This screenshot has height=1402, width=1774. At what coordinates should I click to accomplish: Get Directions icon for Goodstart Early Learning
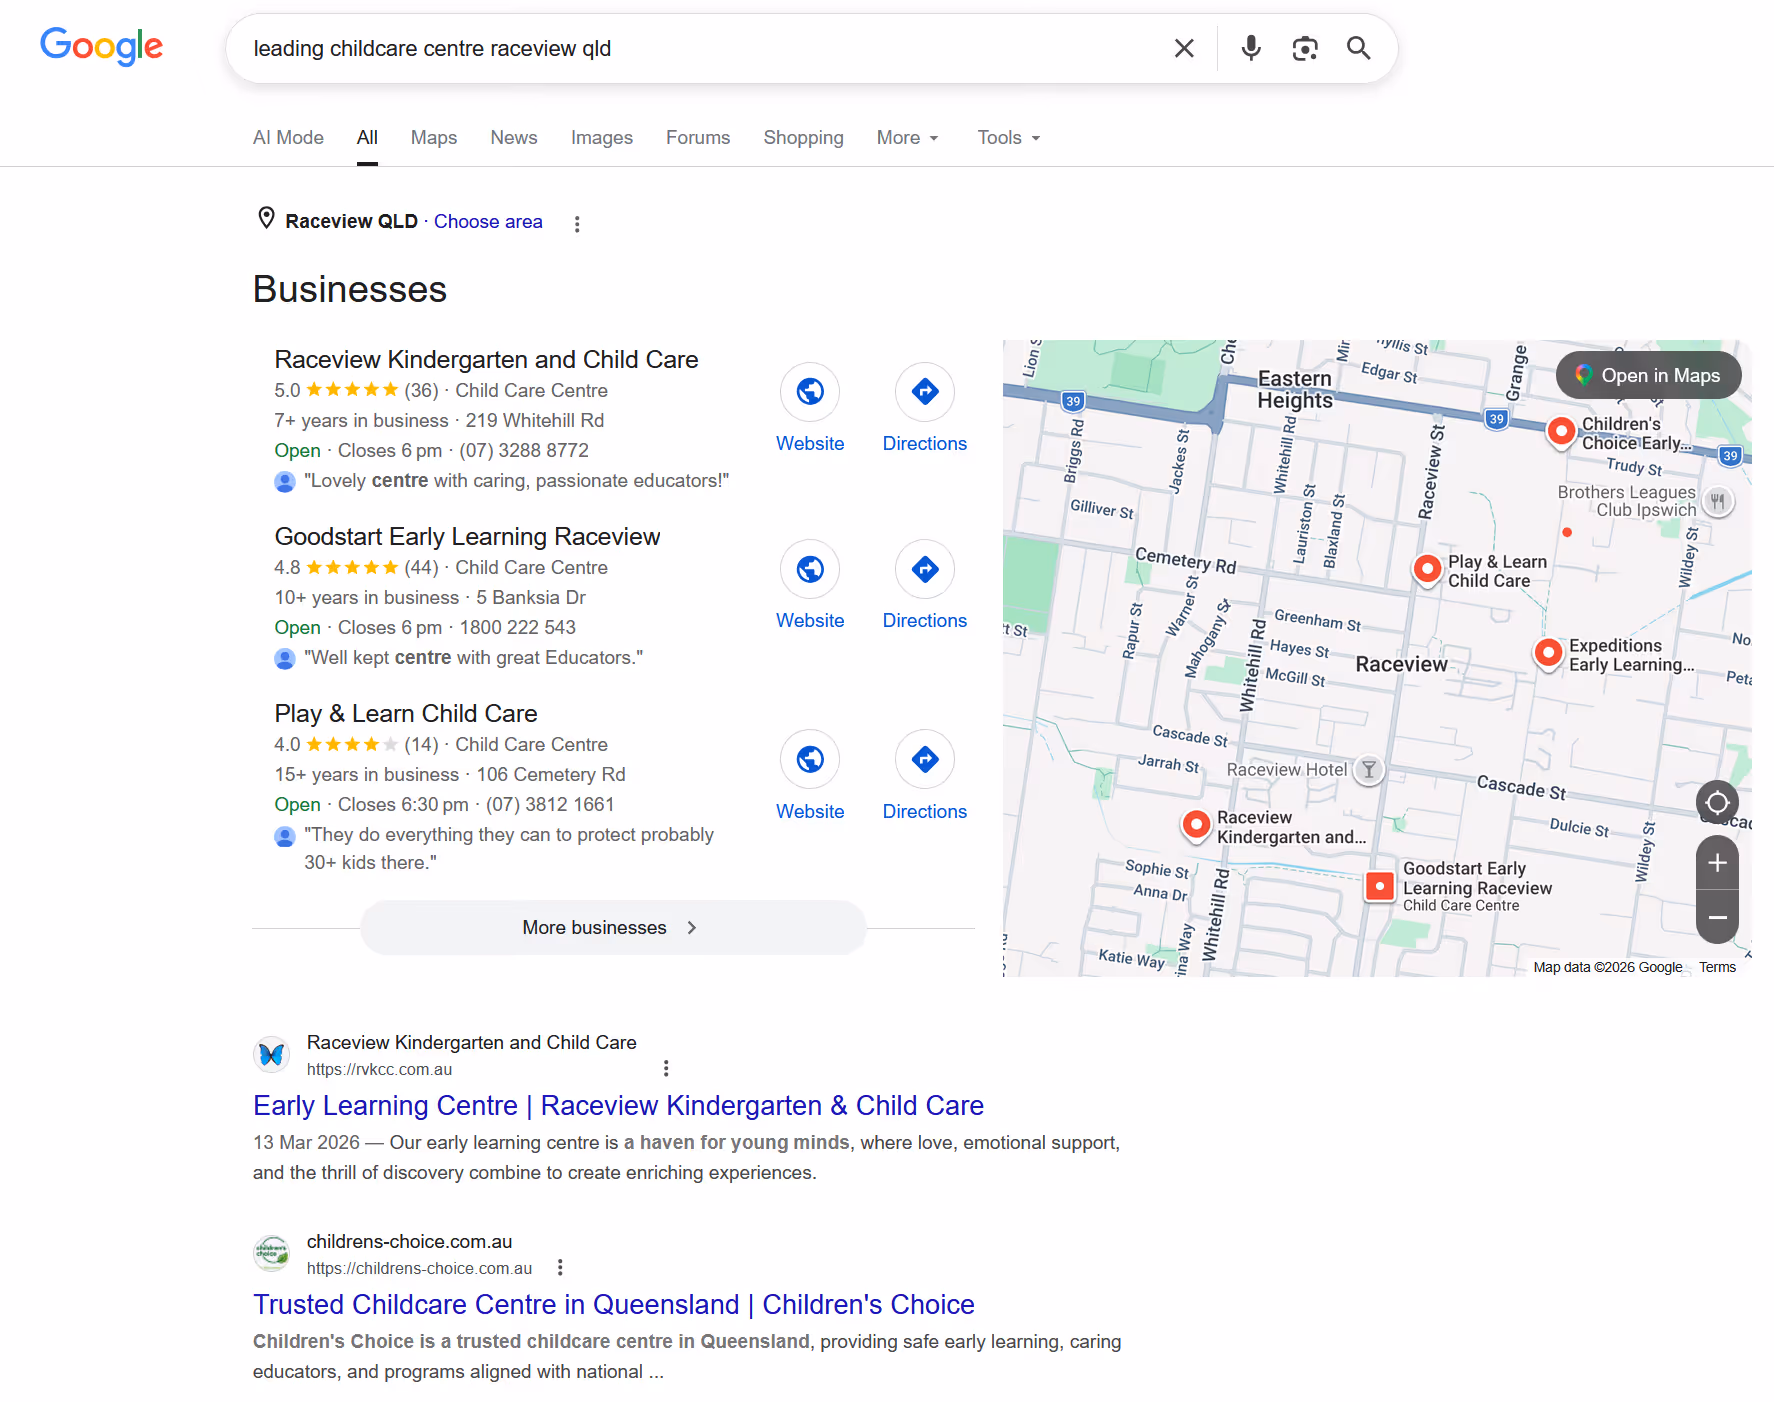(925, 569)
